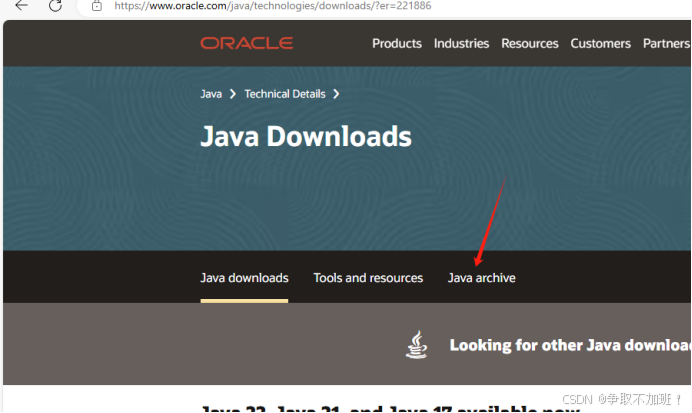Click the browser back arrow

[21, 5]
